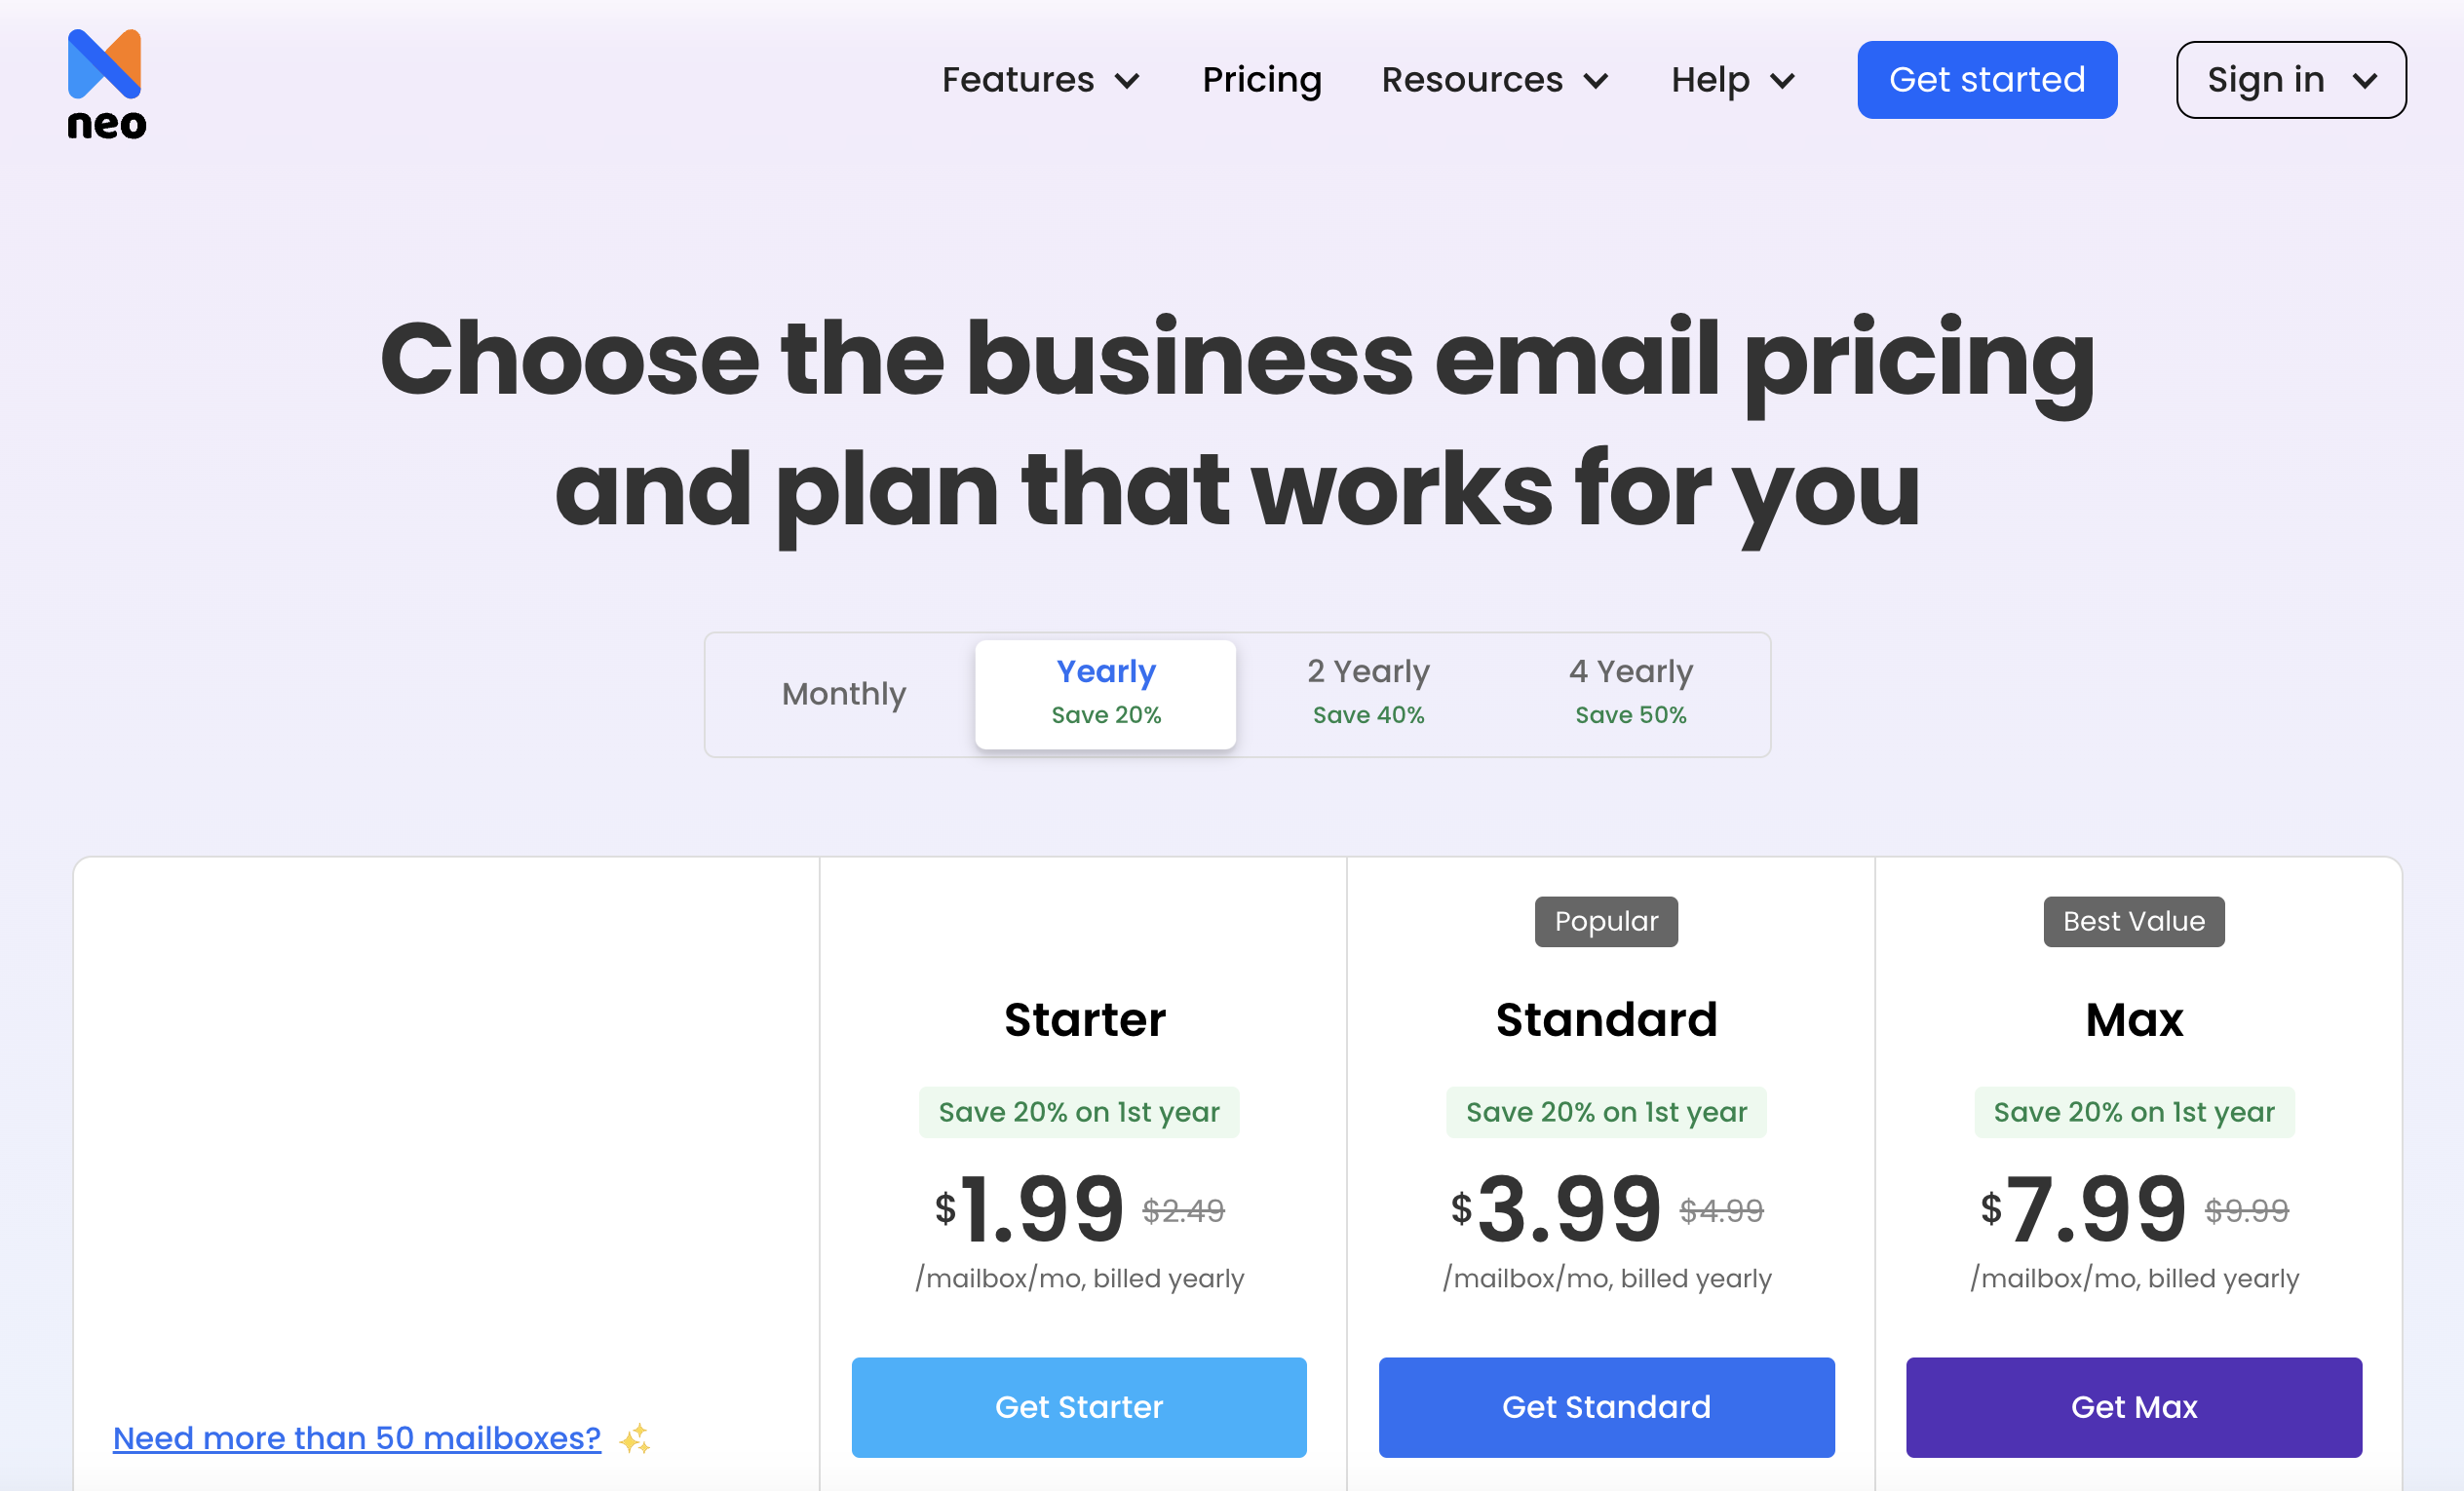Select the Monthly billing toggle
Image resolution: width=2464 pixels, height=1491 pixels.
[x=845, y=692]
